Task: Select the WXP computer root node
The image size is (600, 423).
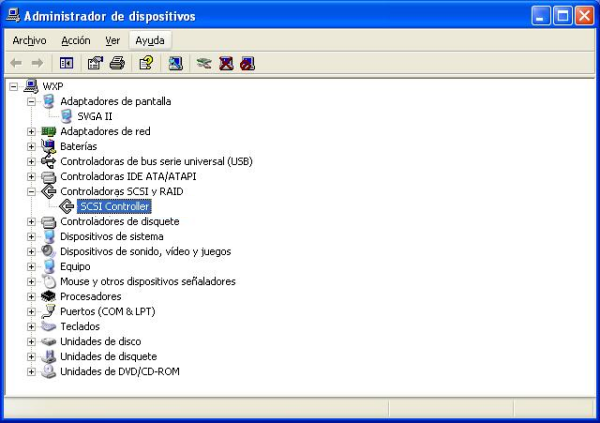Action: (52, 86)
